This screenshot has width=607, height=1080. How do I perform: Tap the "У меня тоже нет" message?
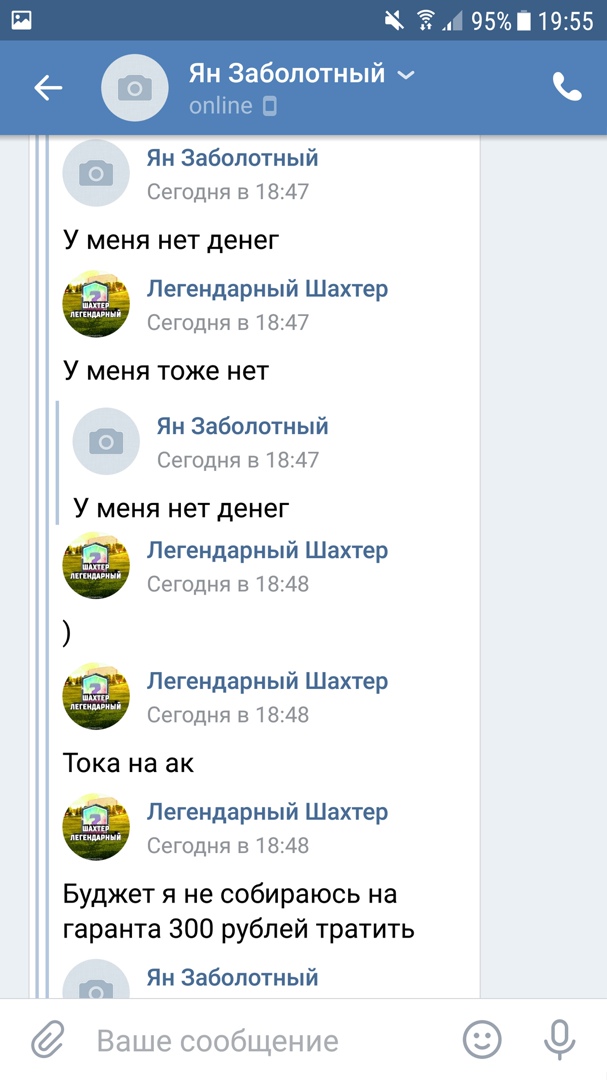(x=166, y=371)
